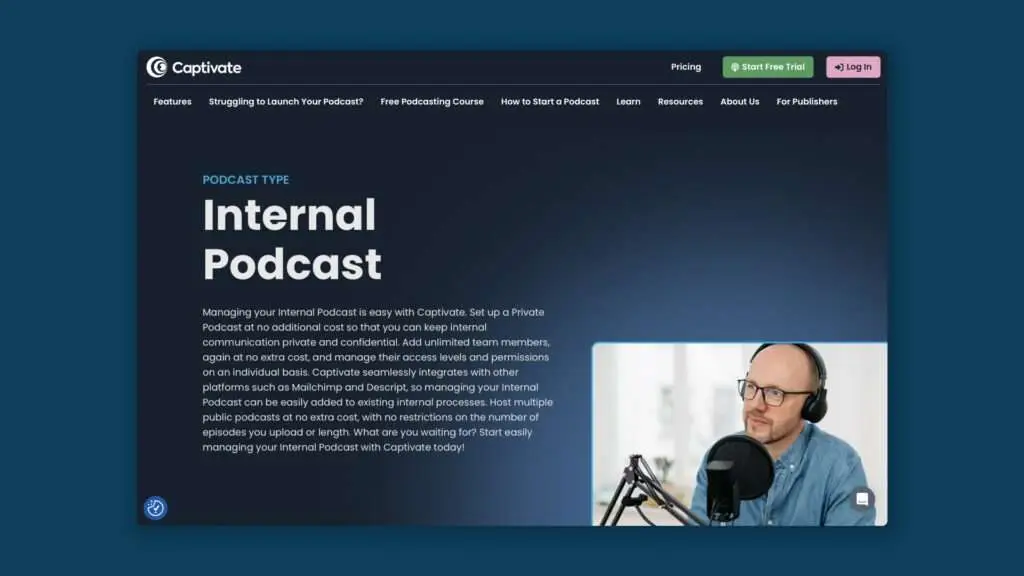Expand the About Us navigation item
The image size is (1024, 576).
click(x=740, y=101)
